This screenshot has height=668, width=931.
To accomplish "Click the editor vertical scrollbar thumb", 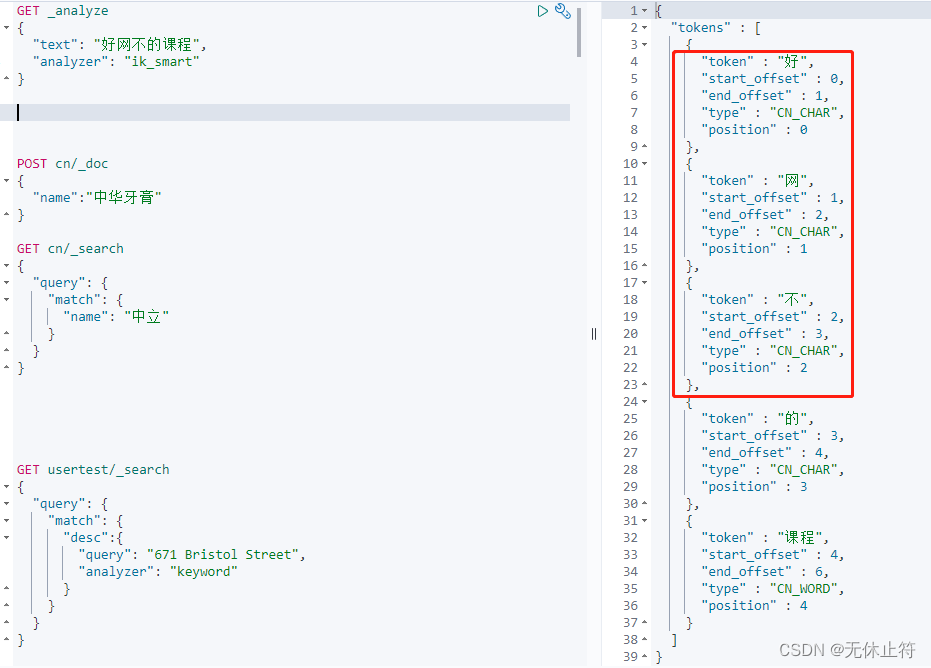I will point(579,31).
